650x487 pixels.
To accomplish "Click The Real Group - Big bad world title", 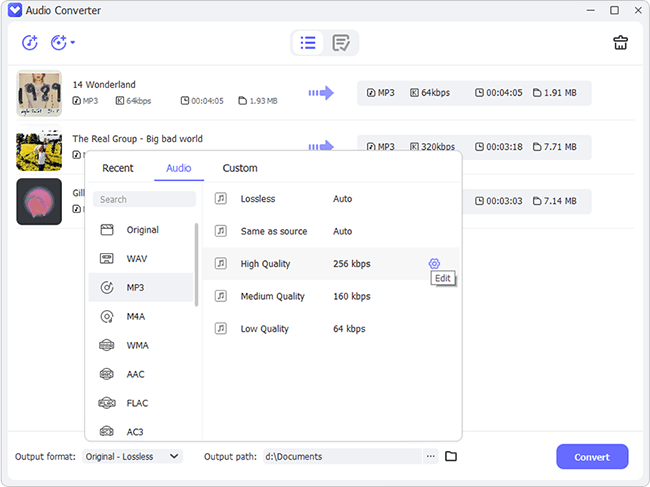I will (x=138, y=138).
